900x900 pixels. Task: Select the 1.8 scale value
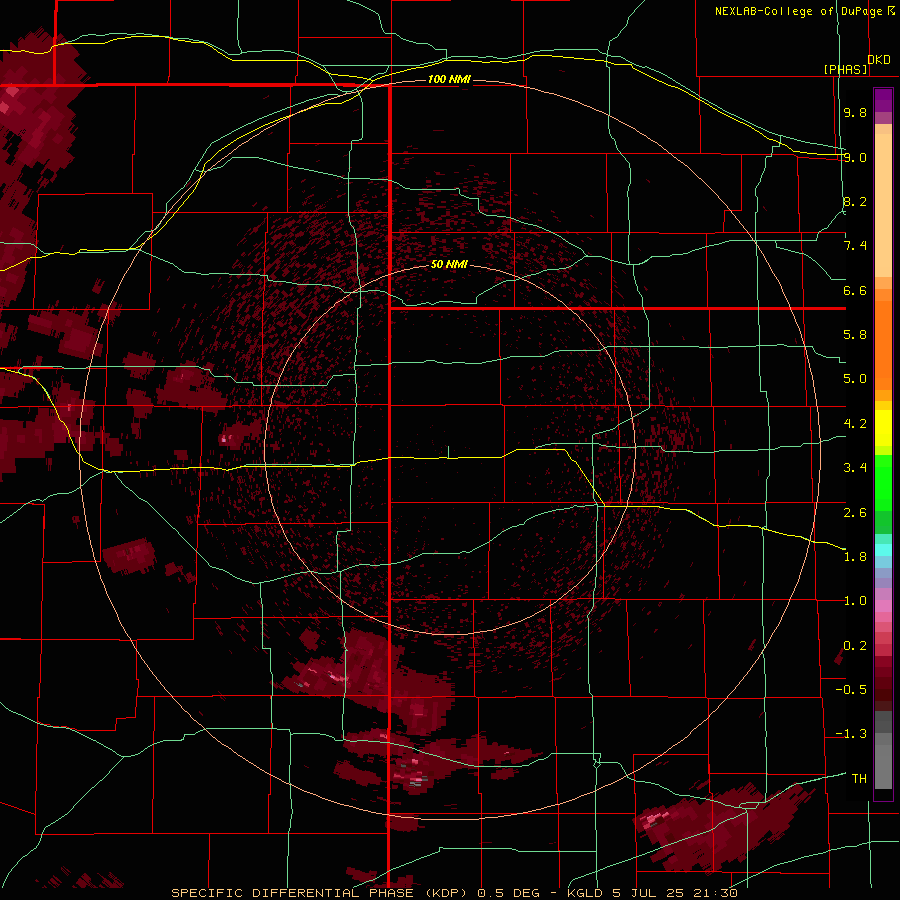pos(855,557)
